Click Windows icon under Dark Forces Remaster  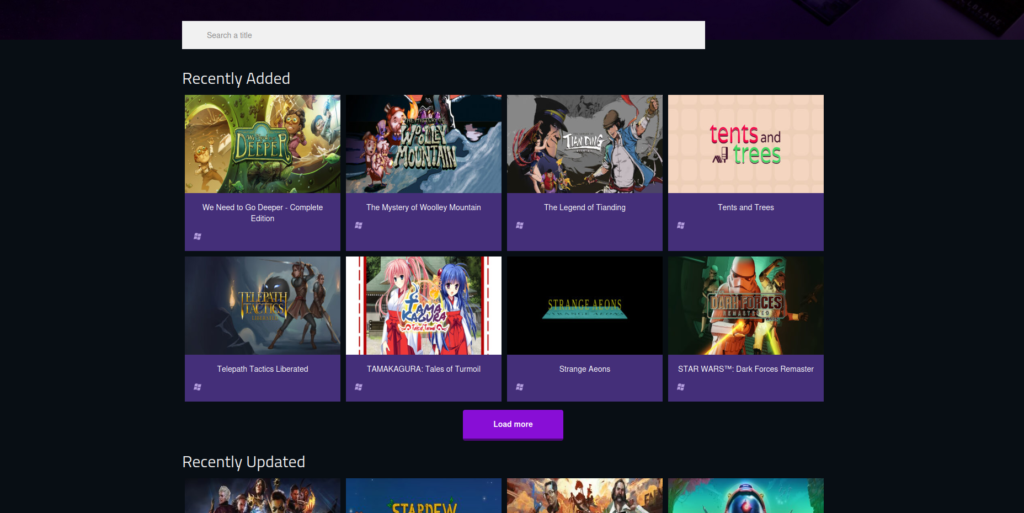(x=681, y=387)
